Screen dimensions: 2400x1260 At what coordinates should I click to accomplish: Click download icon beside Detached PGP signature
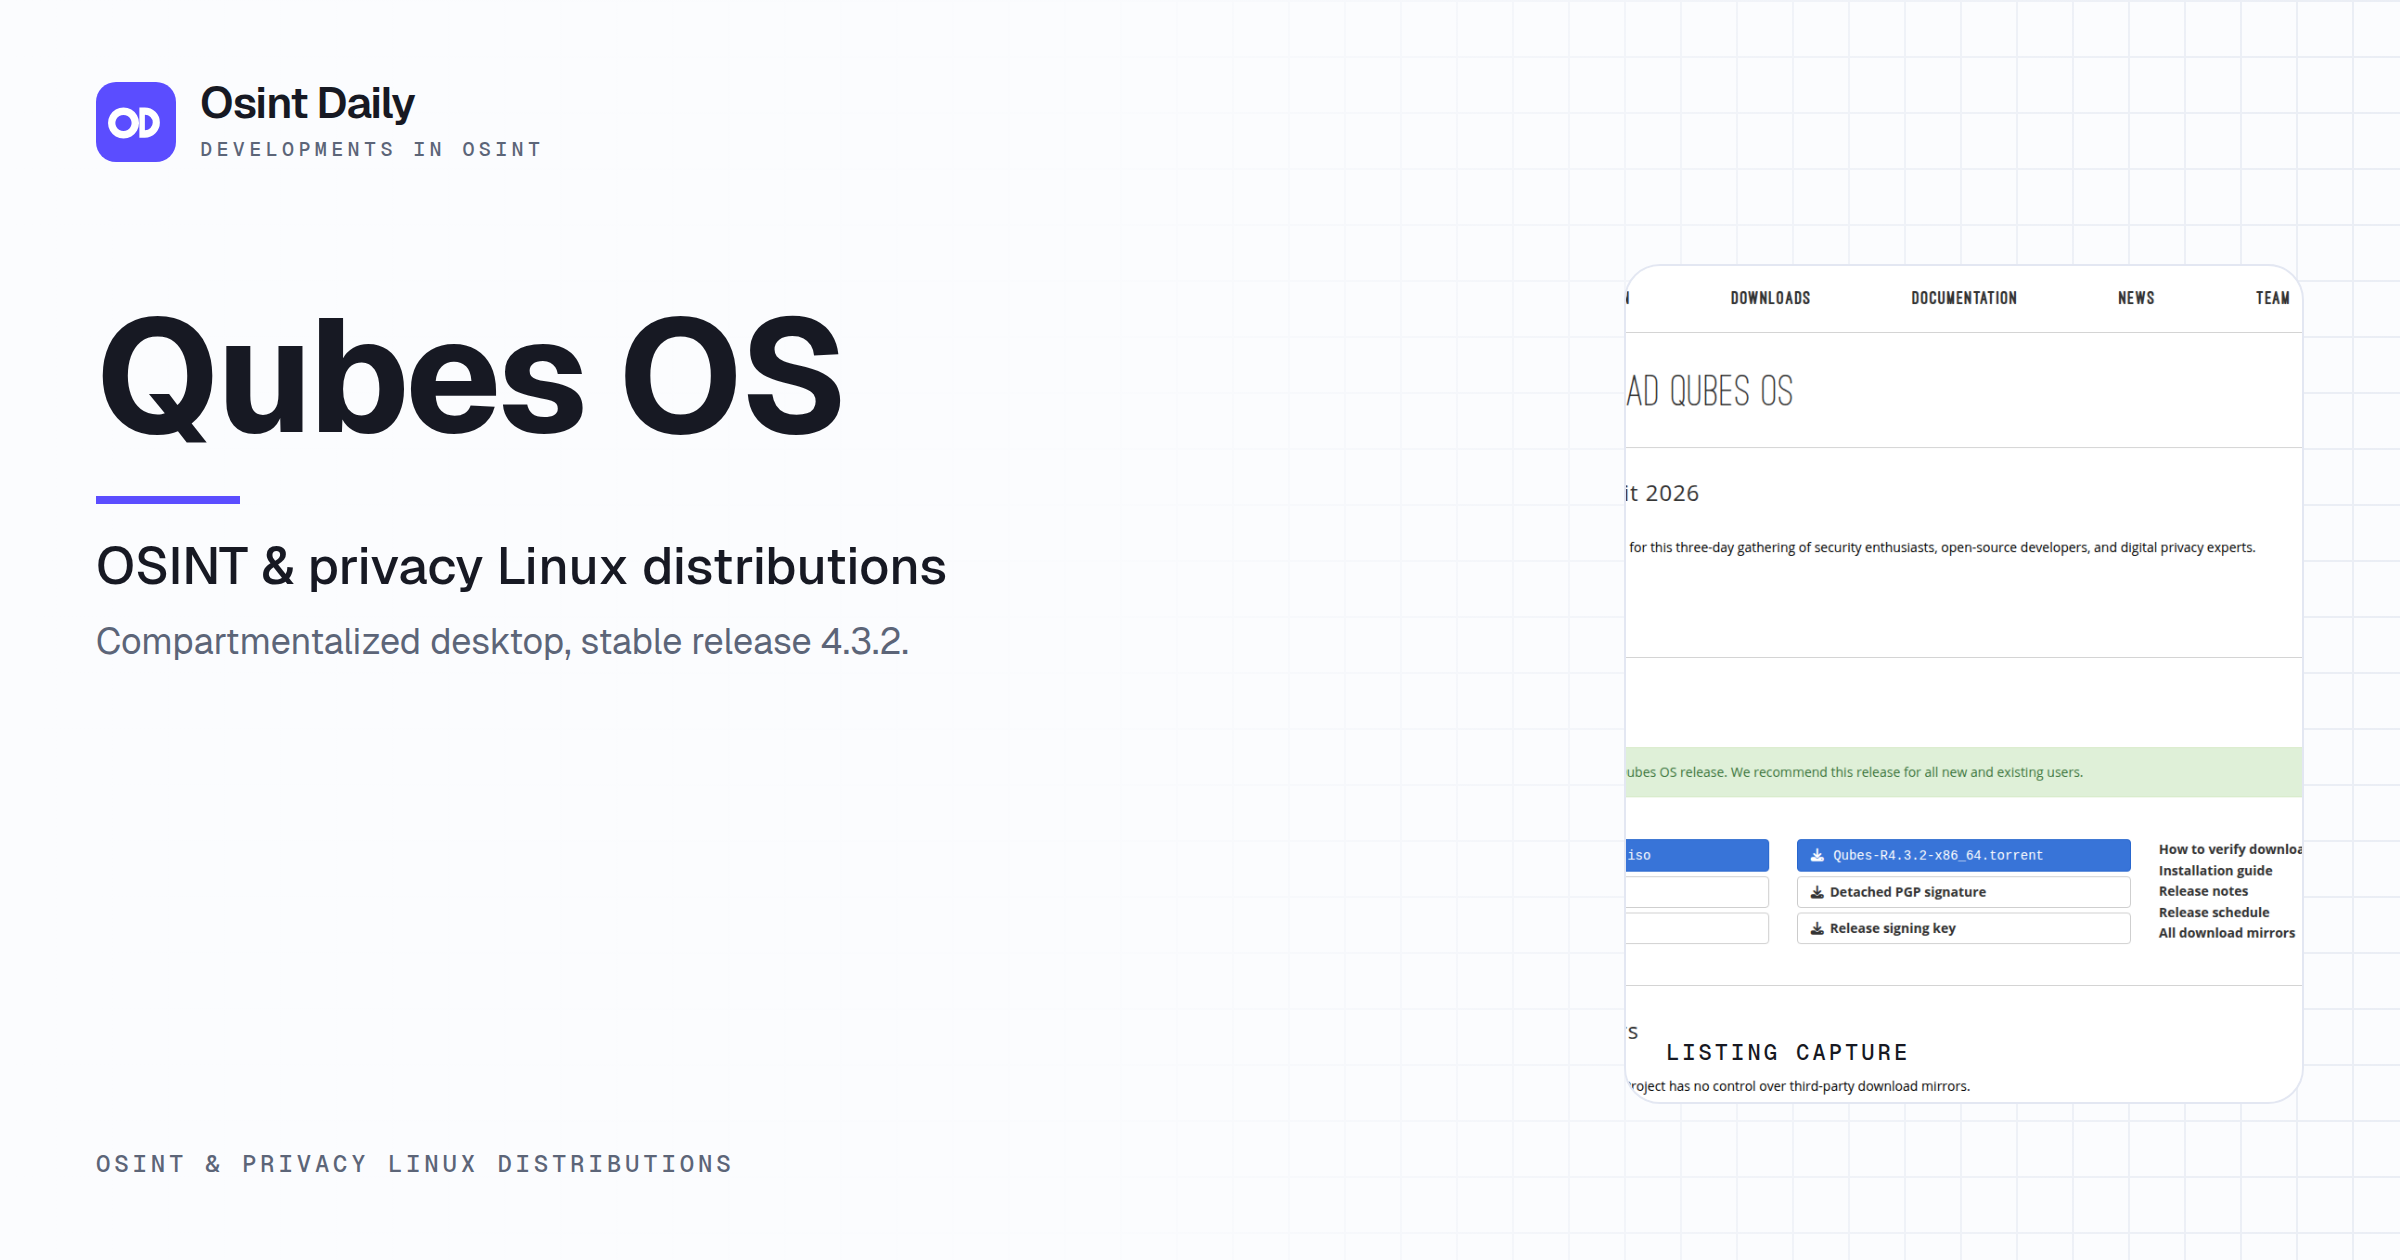coord(1817,892)
